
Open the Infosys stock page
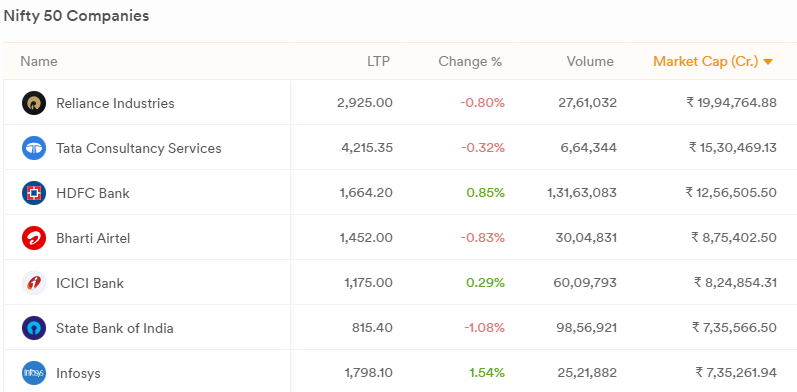[x=78, y=374]
